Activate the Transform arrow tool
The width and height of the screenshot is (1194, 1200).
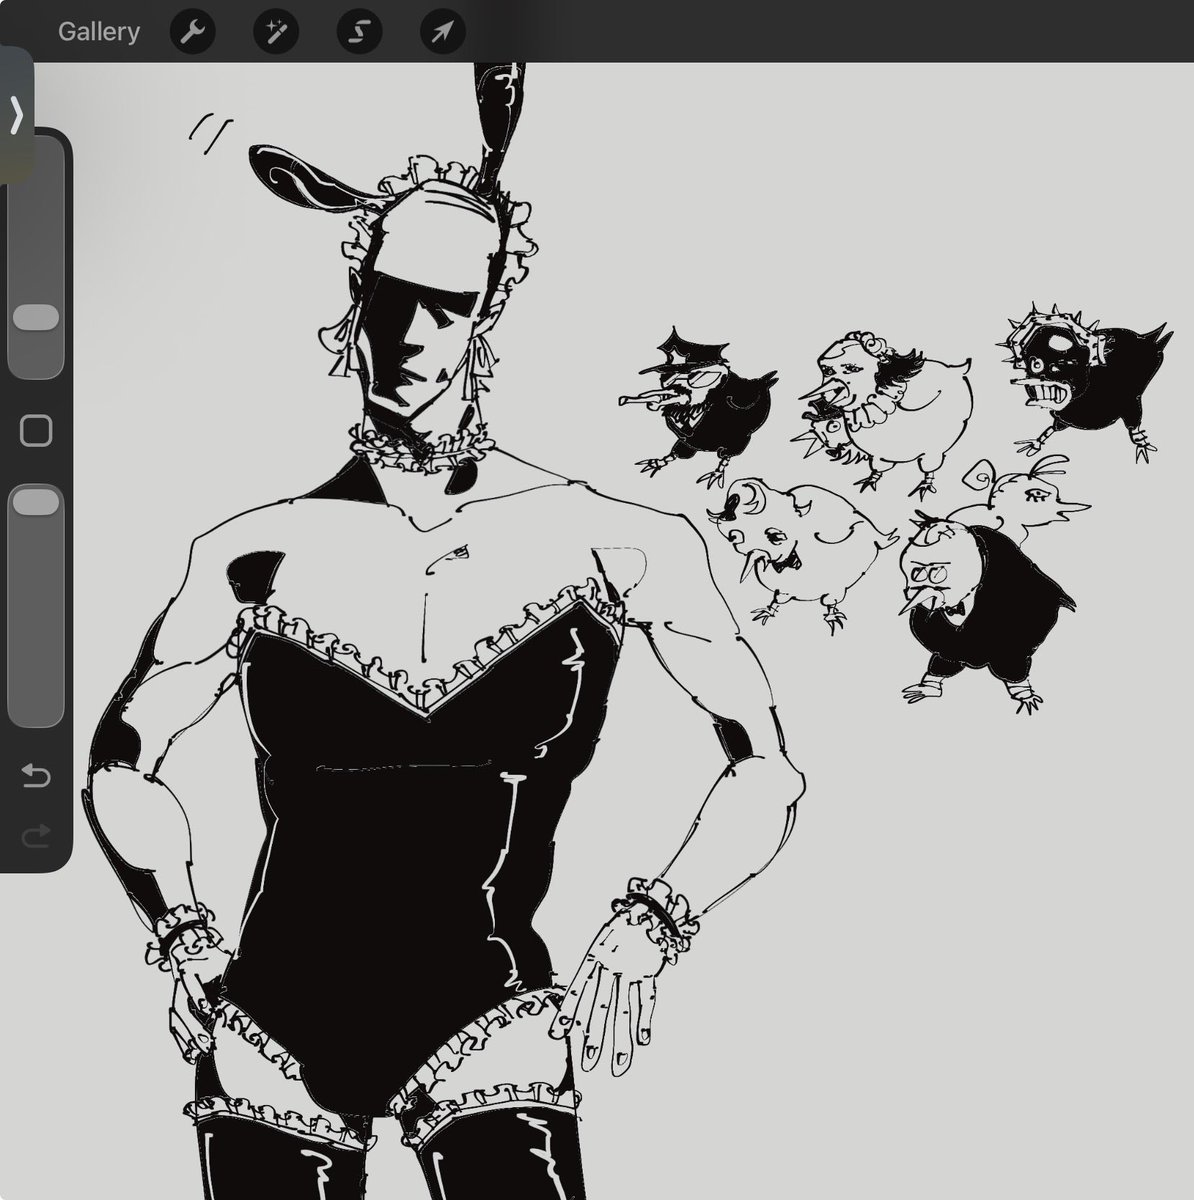pos(442,32)
